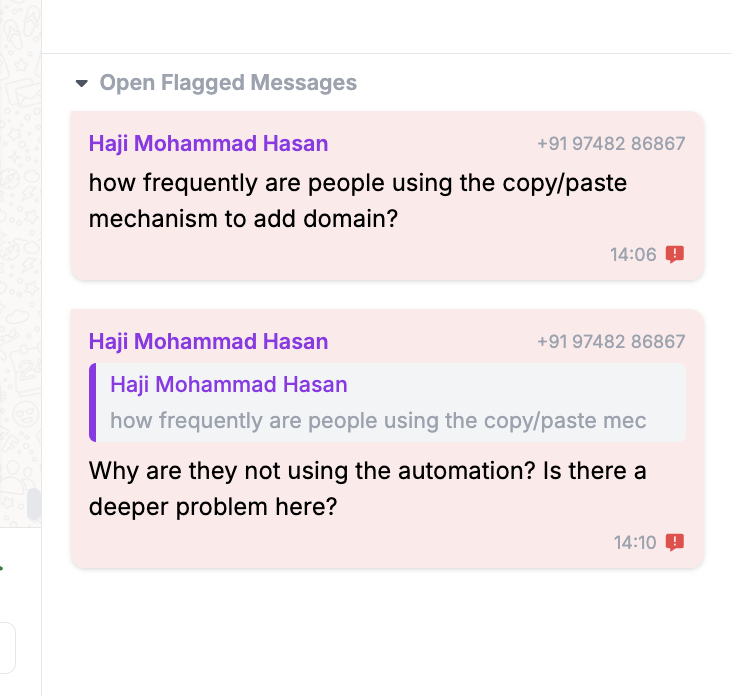Open sender name on first flagged message
Viewport: 732px width, 696px height.
[208, 143]
